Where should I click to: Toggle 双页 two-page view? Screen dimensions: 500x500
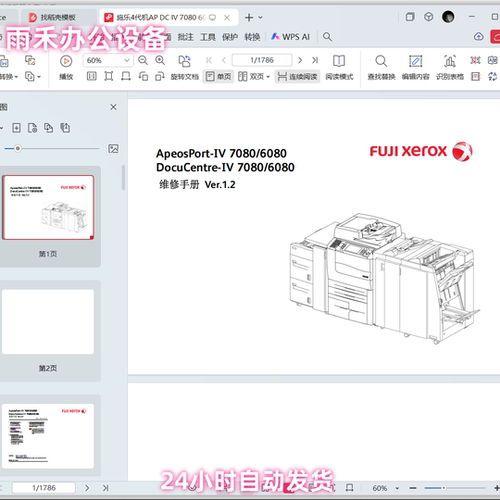[x=251, y=77]
